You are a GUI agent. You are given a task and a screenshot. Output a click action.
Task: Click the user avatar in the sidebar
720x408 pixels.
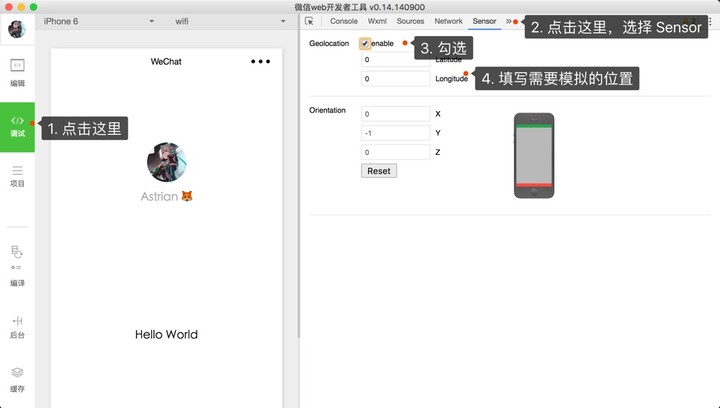pyautogui.click(x=17, y=29)
